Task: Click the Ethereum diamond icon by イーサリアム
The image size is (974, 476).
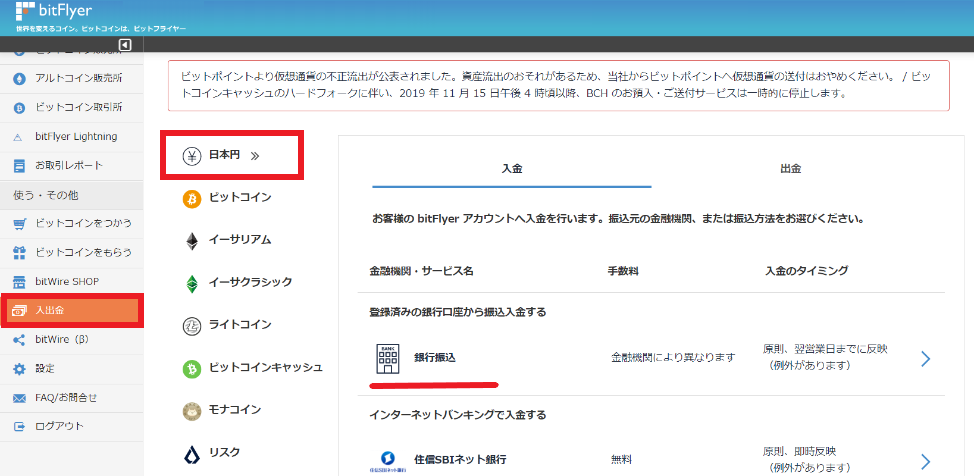Action: (192, 241)
